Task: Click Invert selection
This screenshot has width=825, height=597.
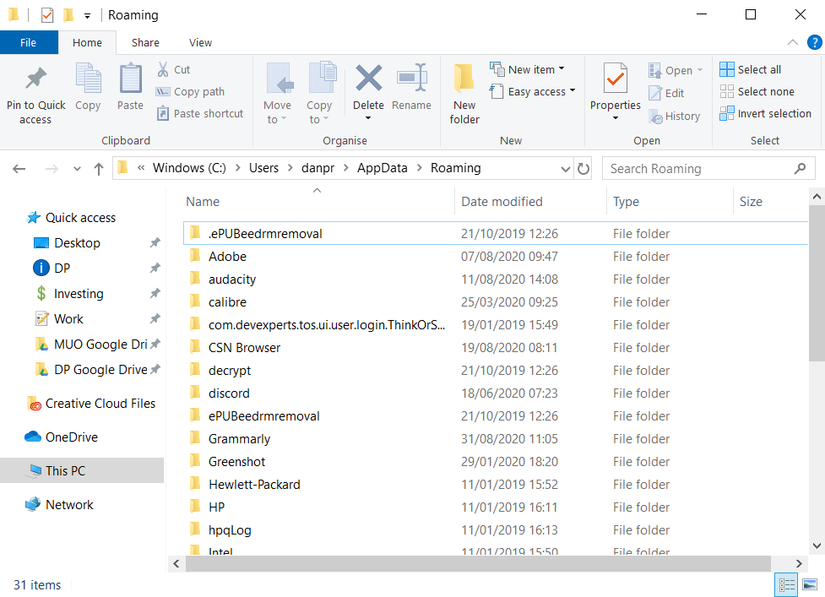Action: point(765,113)
